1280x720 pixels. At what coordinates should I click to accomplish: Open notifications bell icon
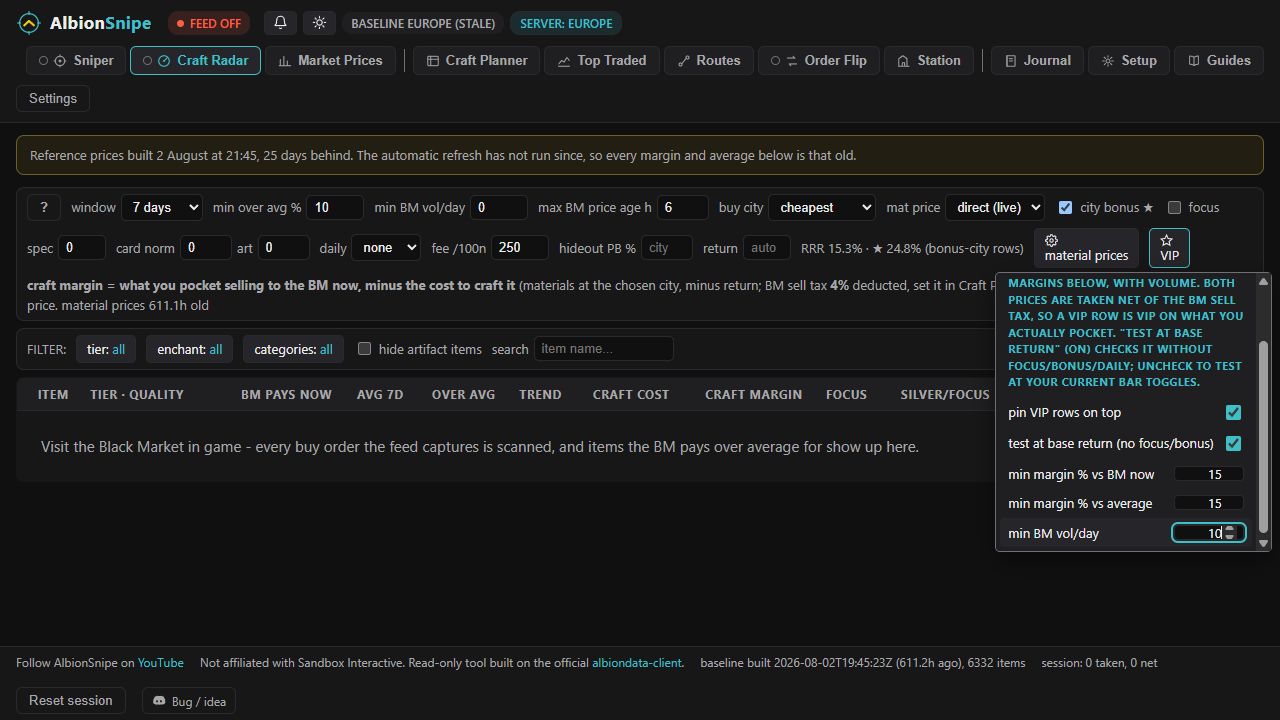(x=280, y=23)
